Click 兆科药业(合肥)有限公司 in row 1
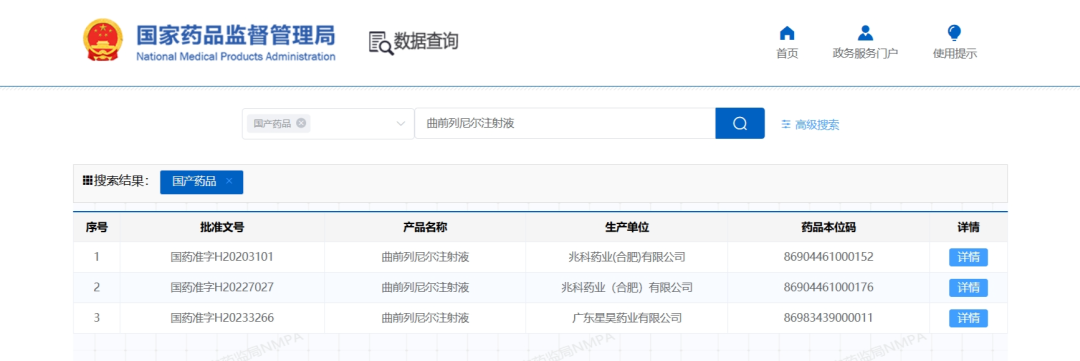Image resolution: width=1080 pixels, height=361 pixels. click(x=627, y=257)
